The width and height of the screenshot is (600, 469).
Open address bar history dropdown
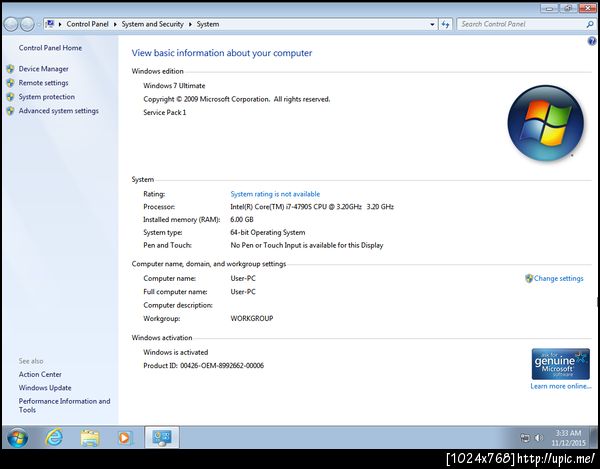432,24
